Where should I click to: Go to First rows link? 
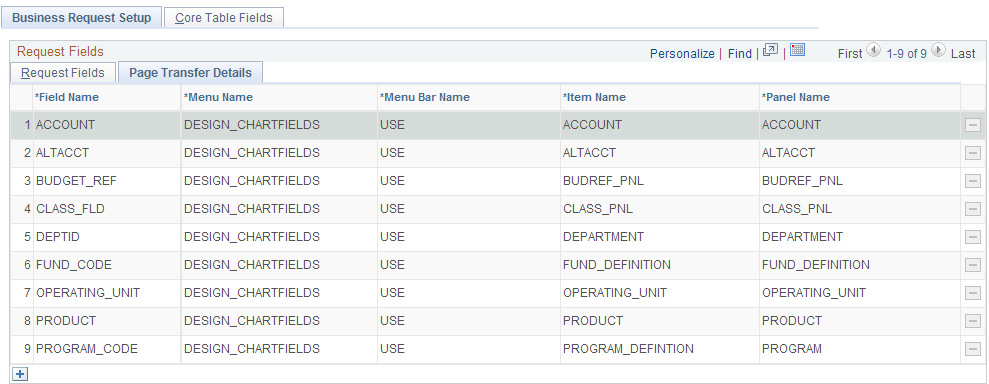coord(850,54)
